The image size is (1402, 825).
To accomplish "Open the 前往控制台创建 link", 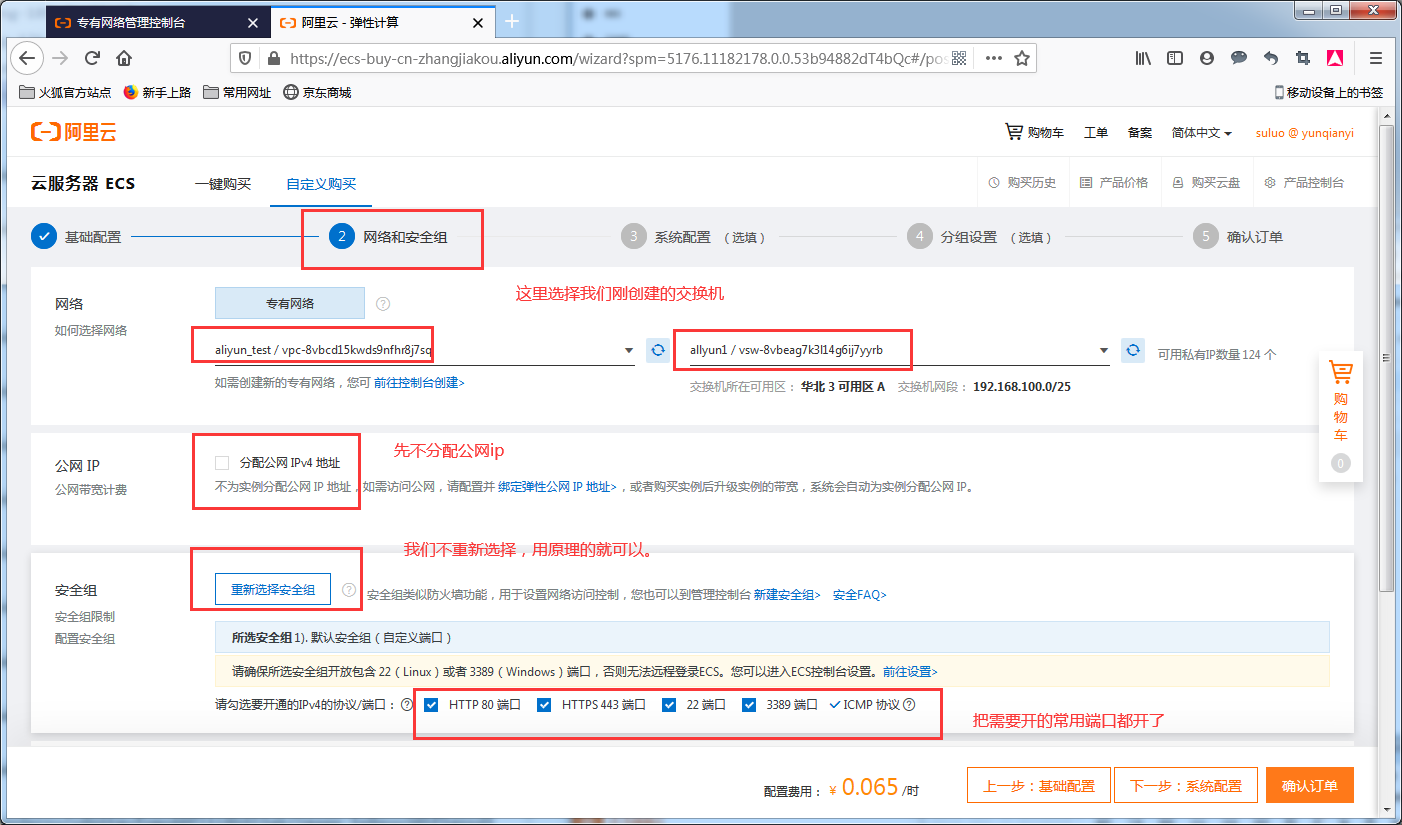I will [x=419, y=383].
